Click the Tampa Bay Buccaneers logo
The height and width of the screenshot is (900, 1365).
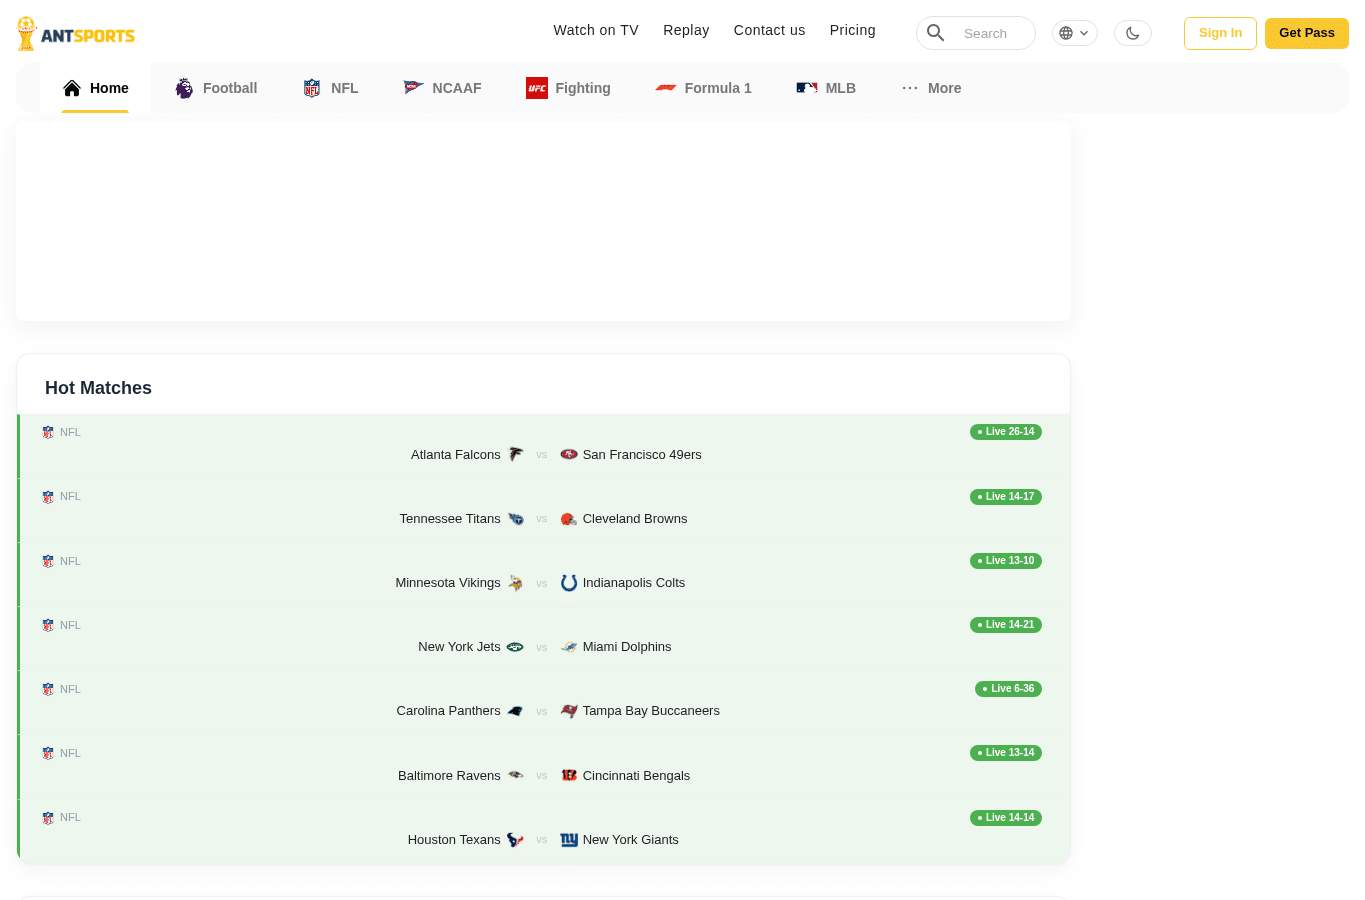569,710
